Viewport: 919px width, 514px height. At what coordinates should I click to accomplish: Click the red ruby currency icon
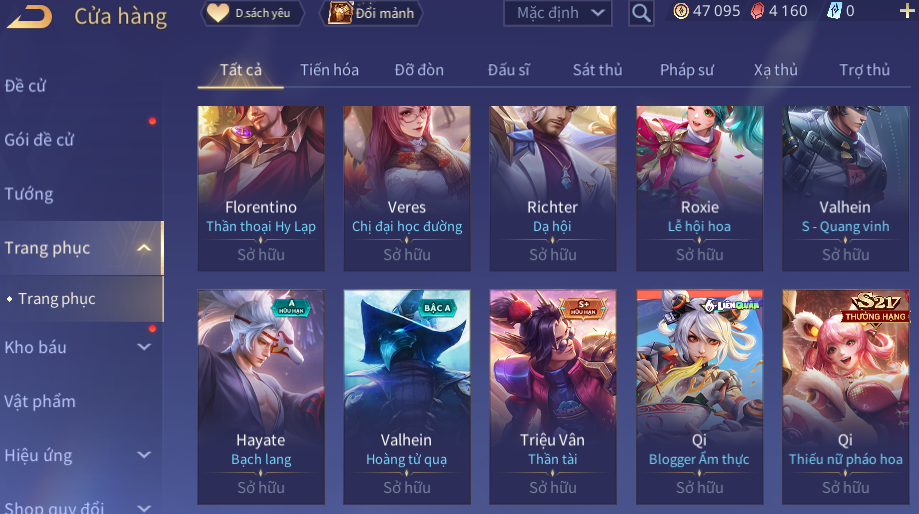(x=757, y=11)
